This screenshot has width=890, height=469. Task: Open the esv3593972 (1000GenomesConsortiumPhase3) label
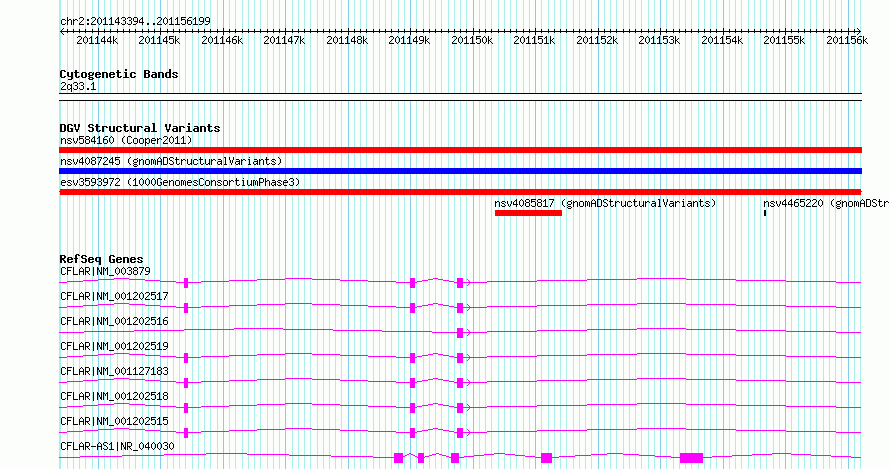click(180, 182)
